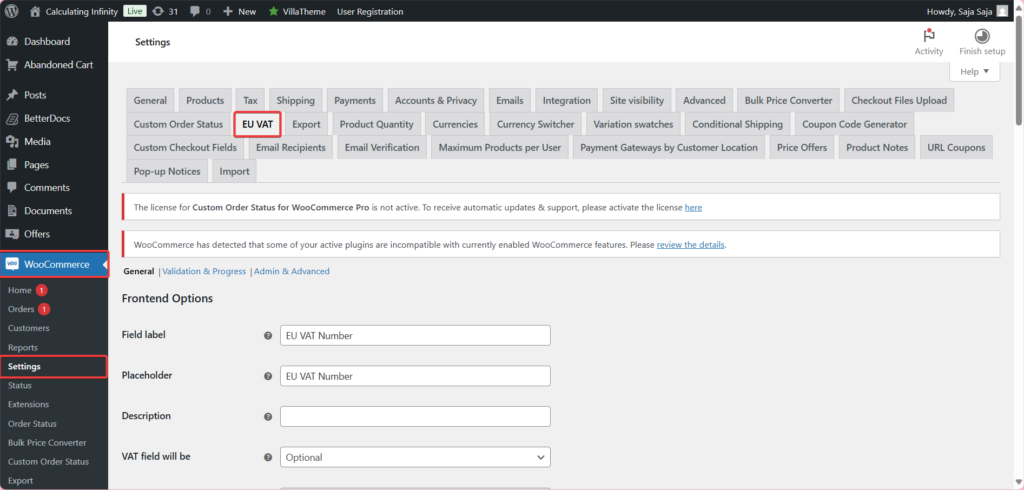Open the Import tab

point(234,171)
